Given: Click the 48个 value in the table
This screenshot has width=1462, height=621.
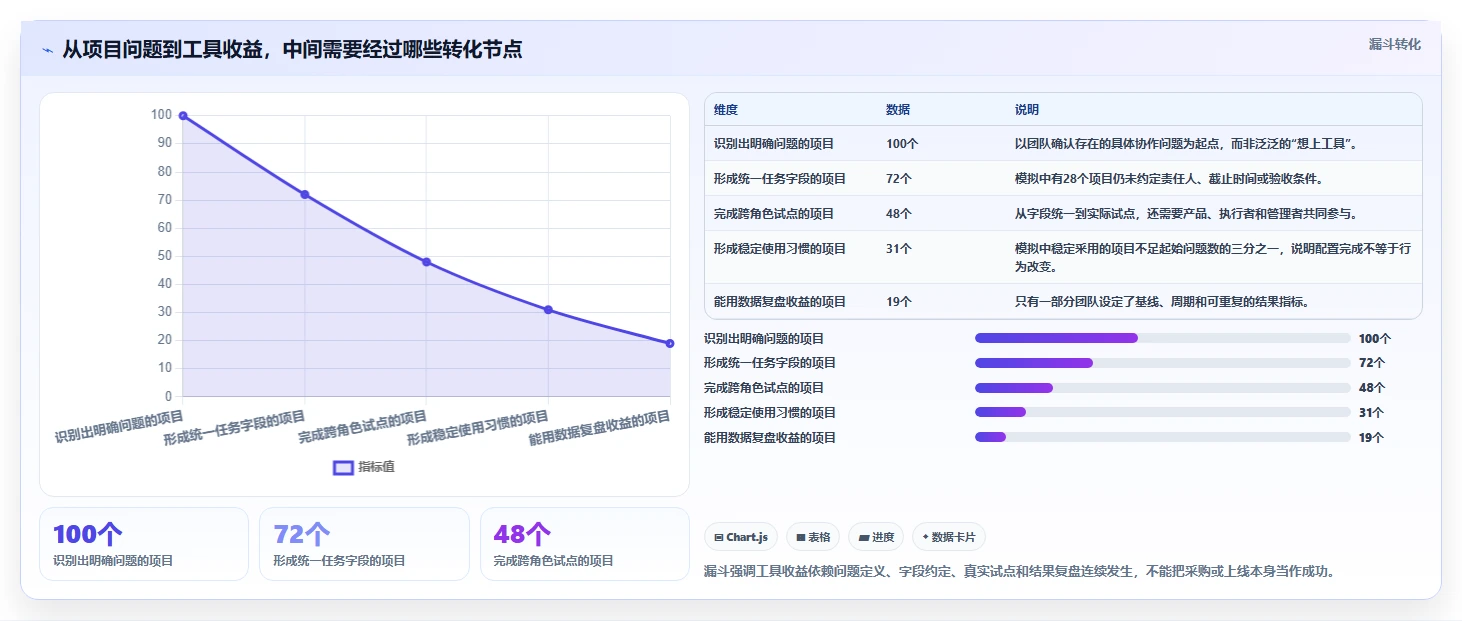Looking at the screenshot, I should pyautogui.click(x=899, y=214).
